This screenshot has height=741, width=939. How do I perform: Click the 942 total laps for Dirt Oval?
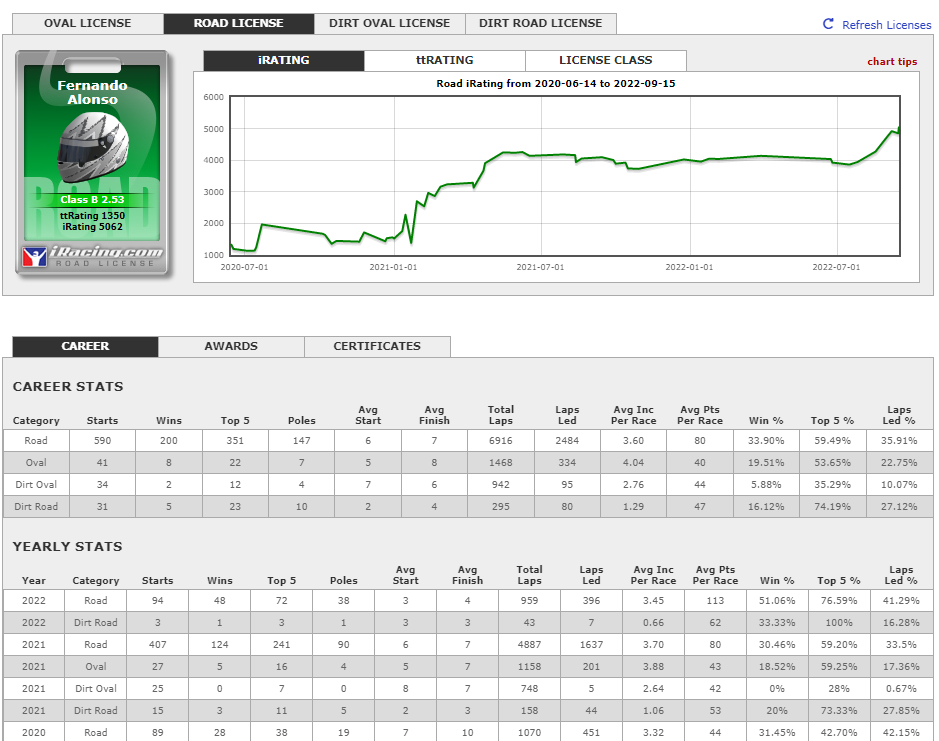coord(501,485)
